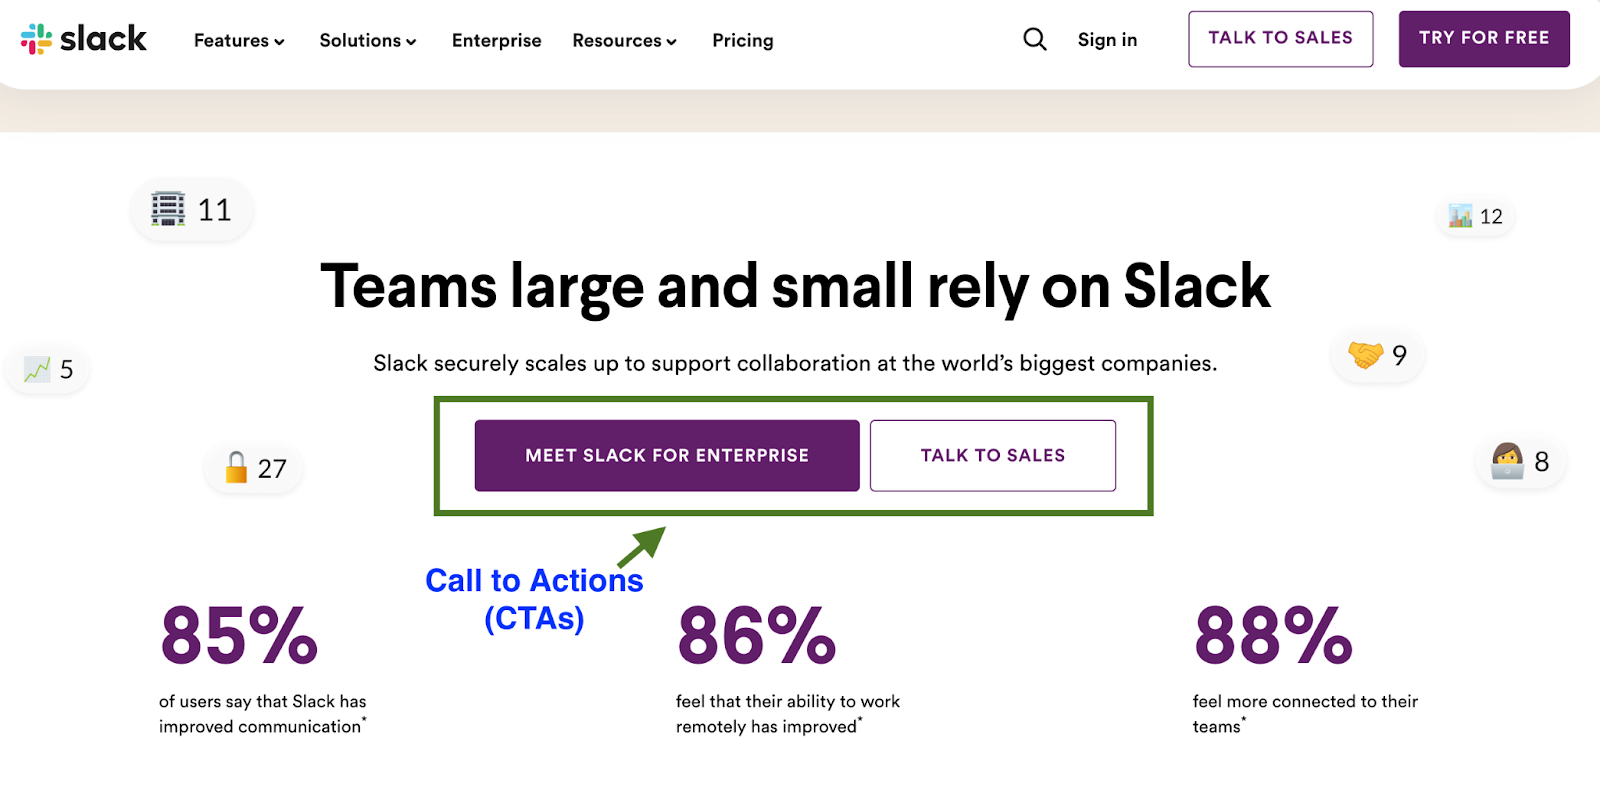Click the office building emoji badge showing 11
Image resolution: width=1600 pixels, height=785 pixels.
[190, 209]
